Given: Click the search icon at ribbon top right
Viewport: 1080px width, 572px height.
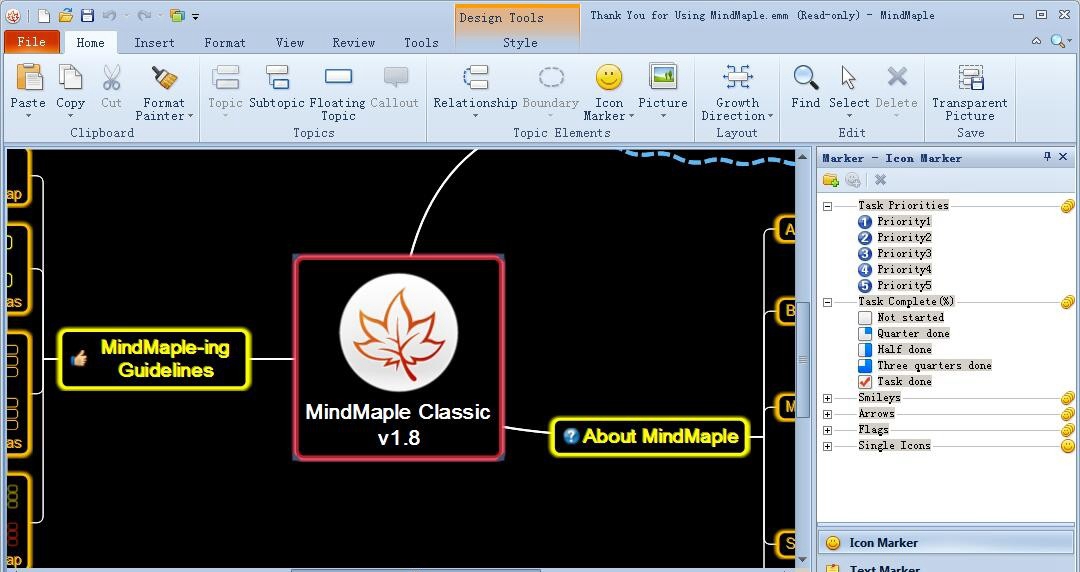Looking at the screenshot, I should [x=1058, y=41].
